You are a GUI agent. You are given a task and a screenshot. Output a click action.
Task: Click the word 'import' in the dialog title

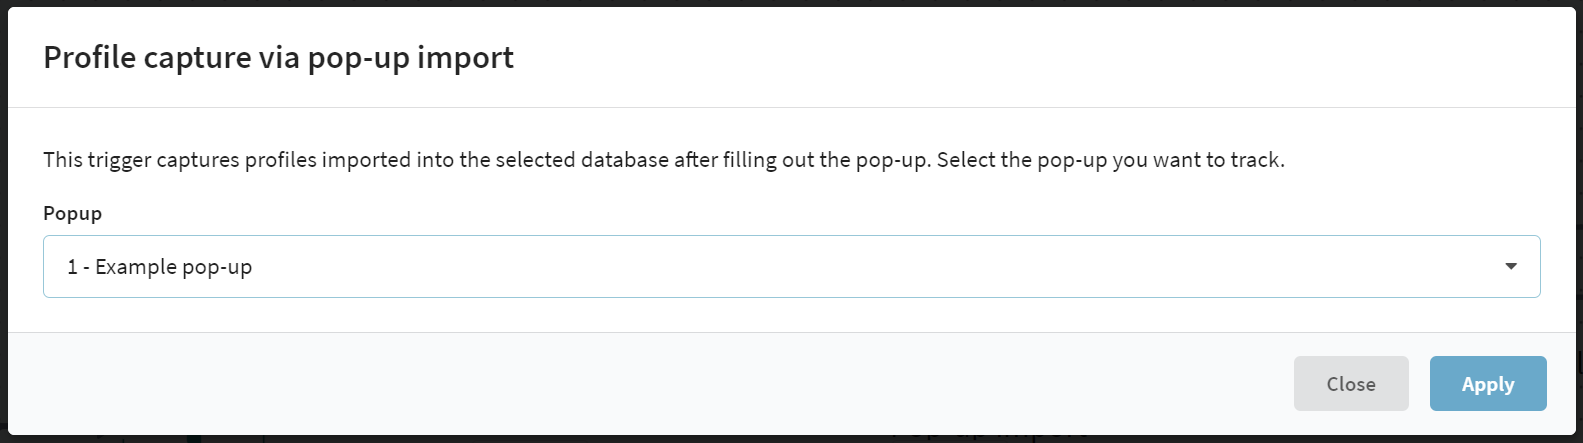click(x=465, y=58)
